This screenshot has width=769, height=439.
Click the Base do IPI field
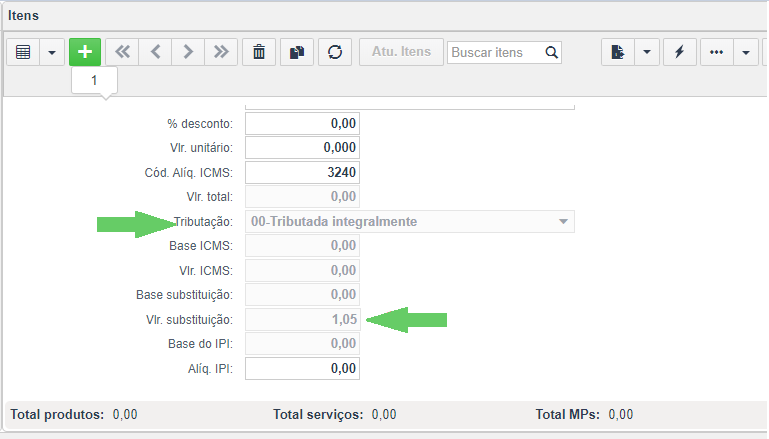(303, 344)
